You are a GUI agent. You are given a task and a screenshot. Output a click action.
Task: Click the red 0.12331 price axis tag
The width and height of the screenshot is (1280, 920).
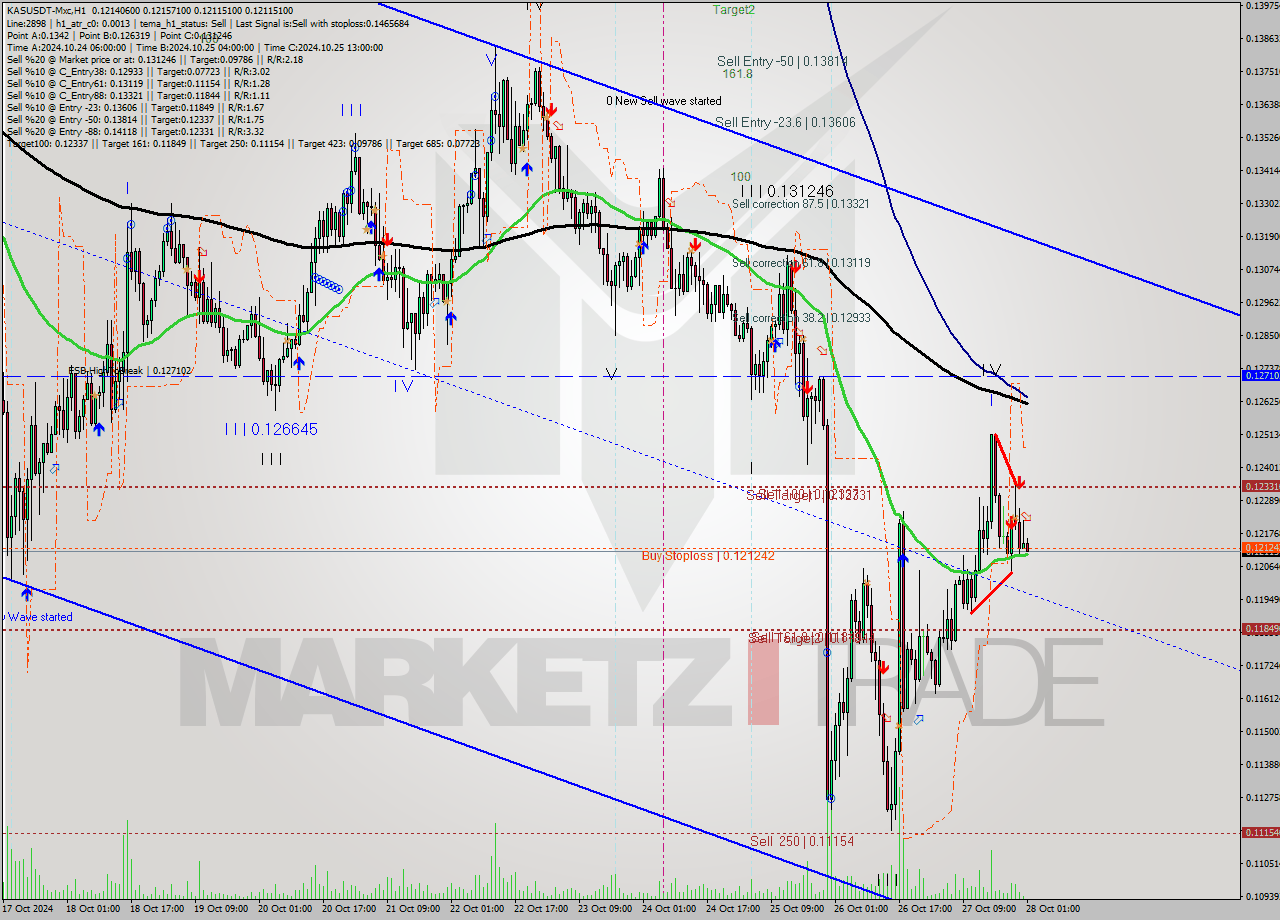pyautogui.click(x=1260, y=487)
